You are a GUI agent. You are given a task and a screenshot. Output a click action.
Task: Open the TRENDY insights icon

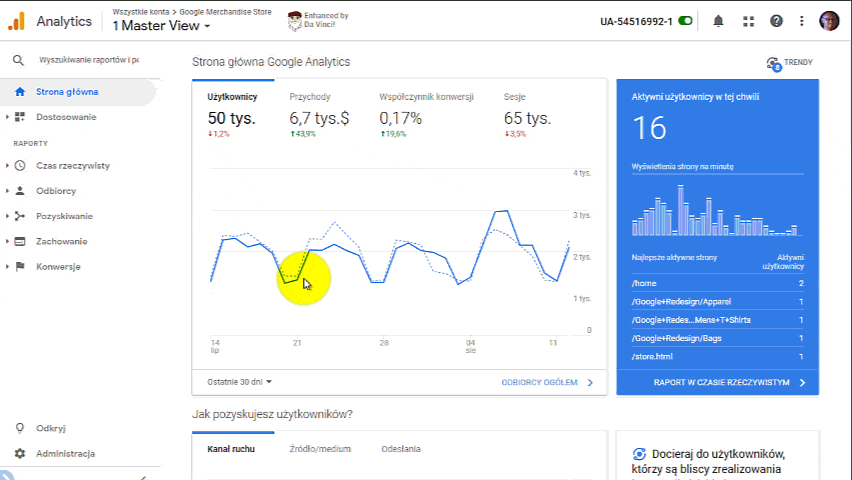[x=774, y=64]
